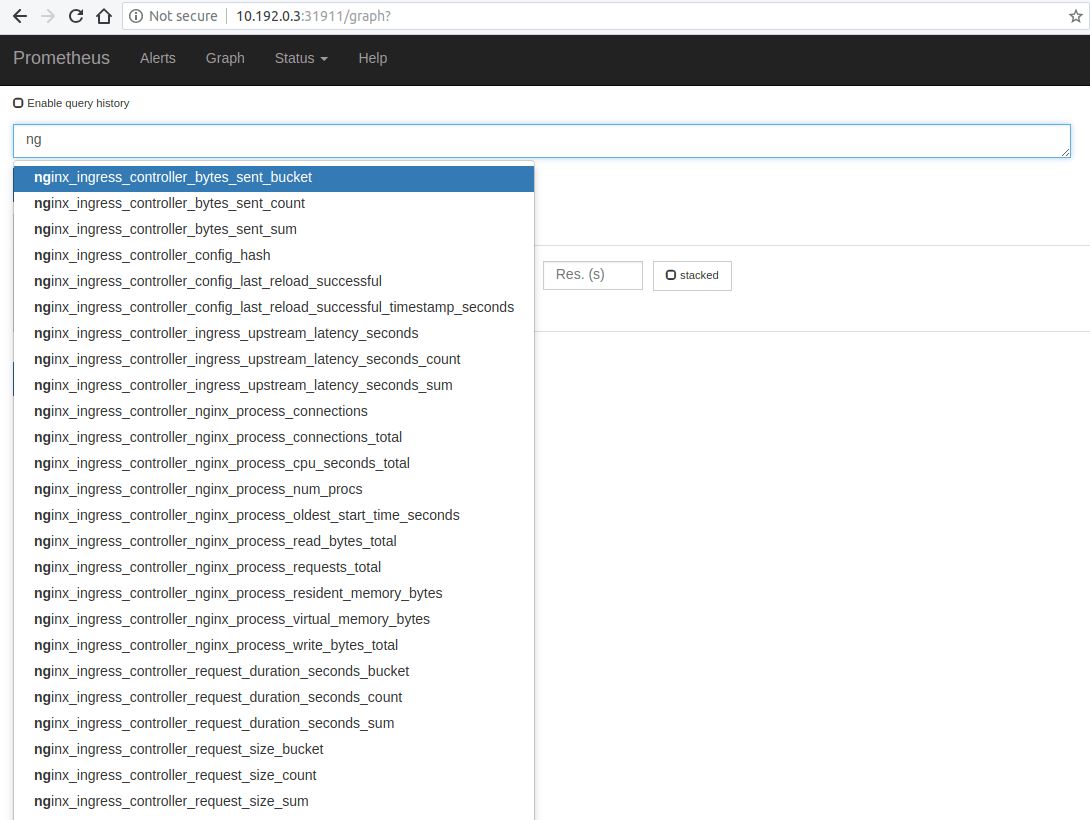Click the browser back navigation icon
The image size is (1090, 820).
20,16
